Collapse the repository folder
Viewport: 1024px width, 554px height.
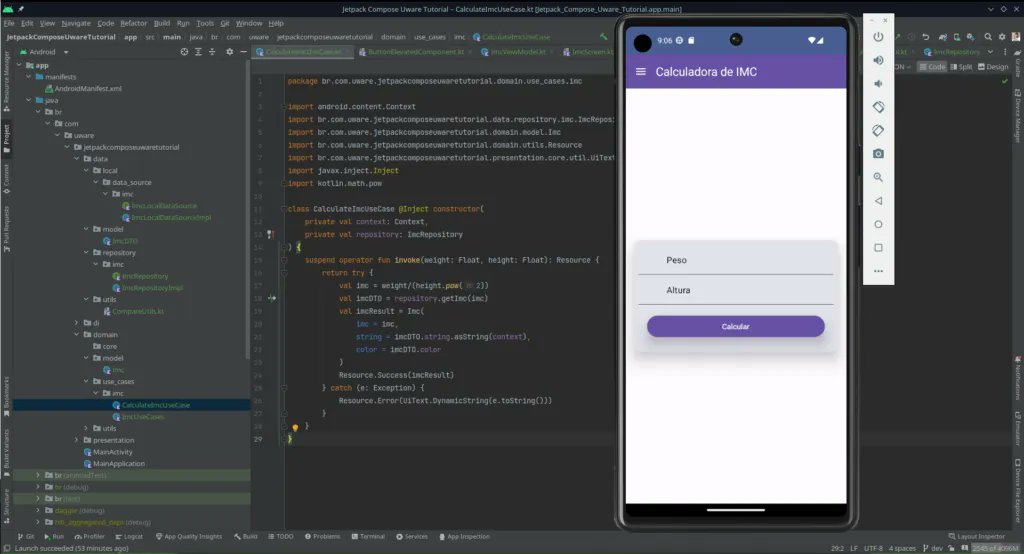(x=86, y=252)
